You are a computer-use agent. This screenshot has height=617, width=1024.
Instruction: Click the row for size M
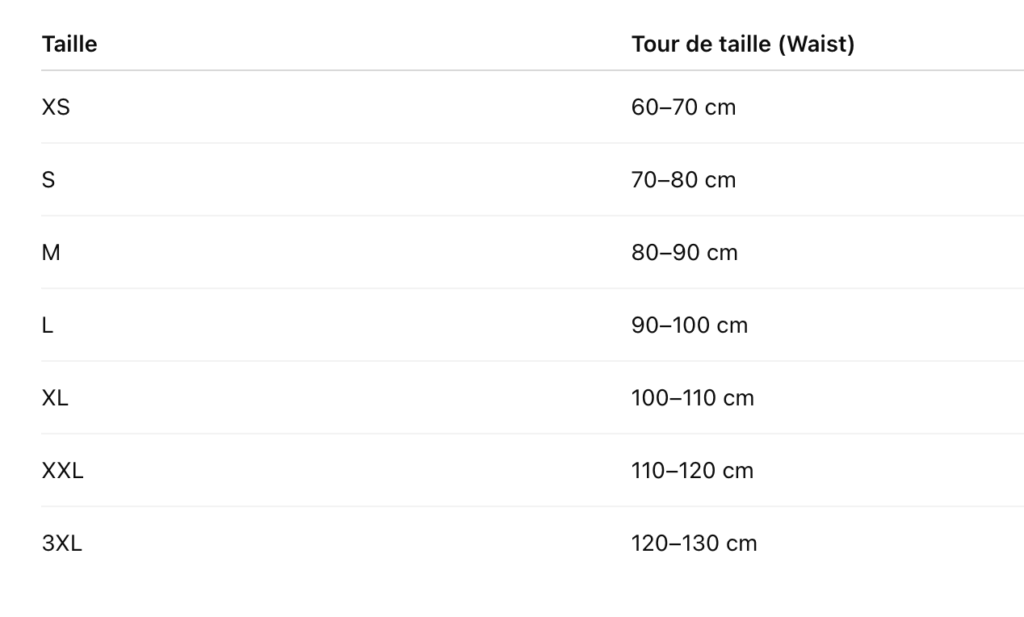pyautogui.click(x=532, y=252)
